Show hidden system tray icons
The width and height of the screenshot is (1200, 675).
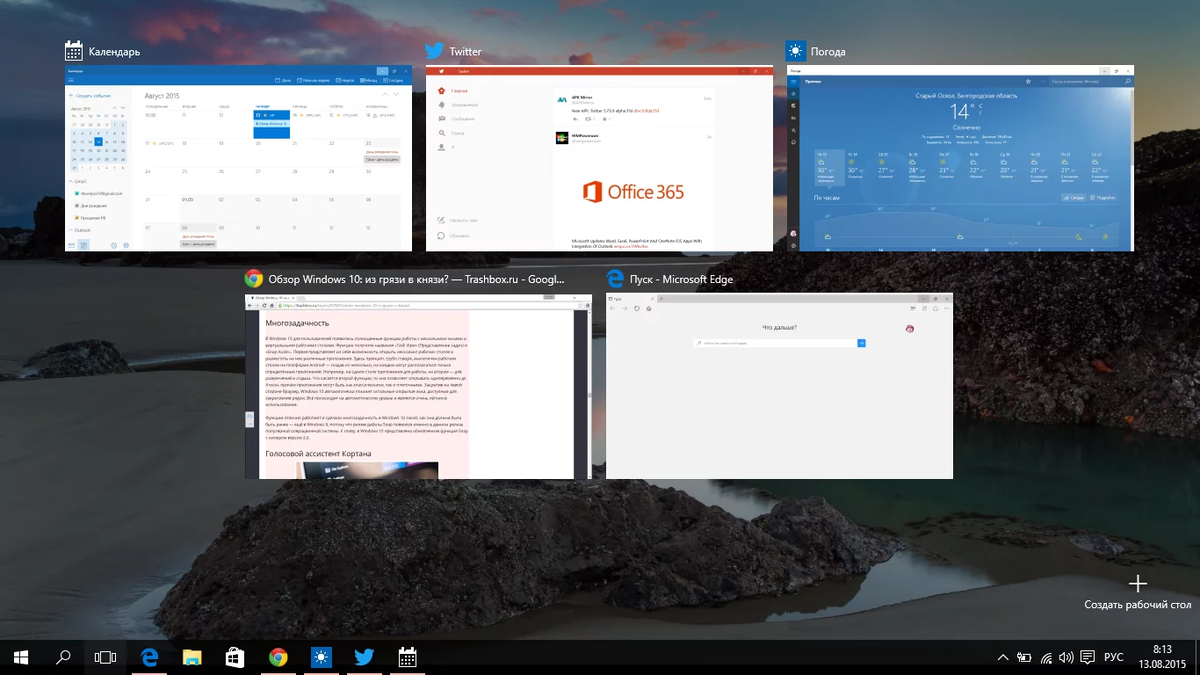1003,657
